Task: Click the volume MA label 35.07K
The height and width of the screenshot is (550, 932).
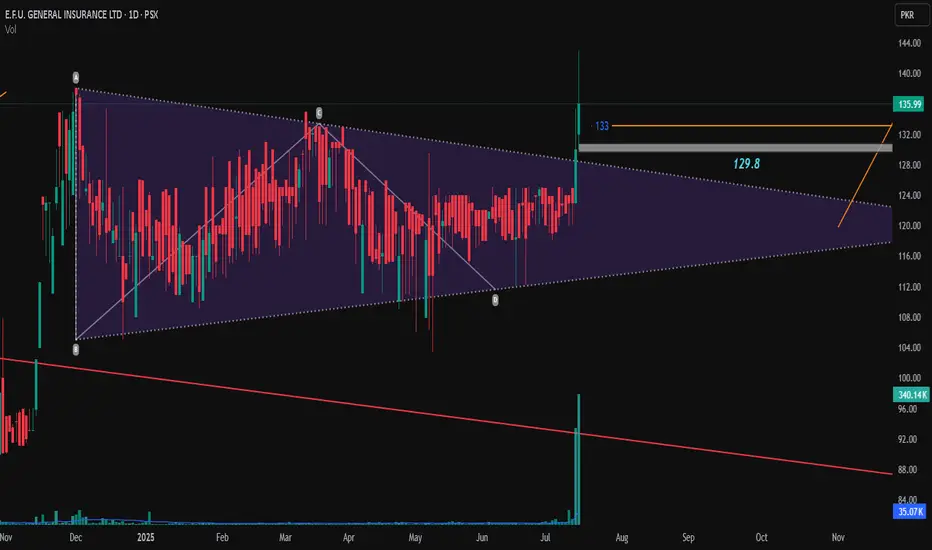Action: (x=910, y=511)
